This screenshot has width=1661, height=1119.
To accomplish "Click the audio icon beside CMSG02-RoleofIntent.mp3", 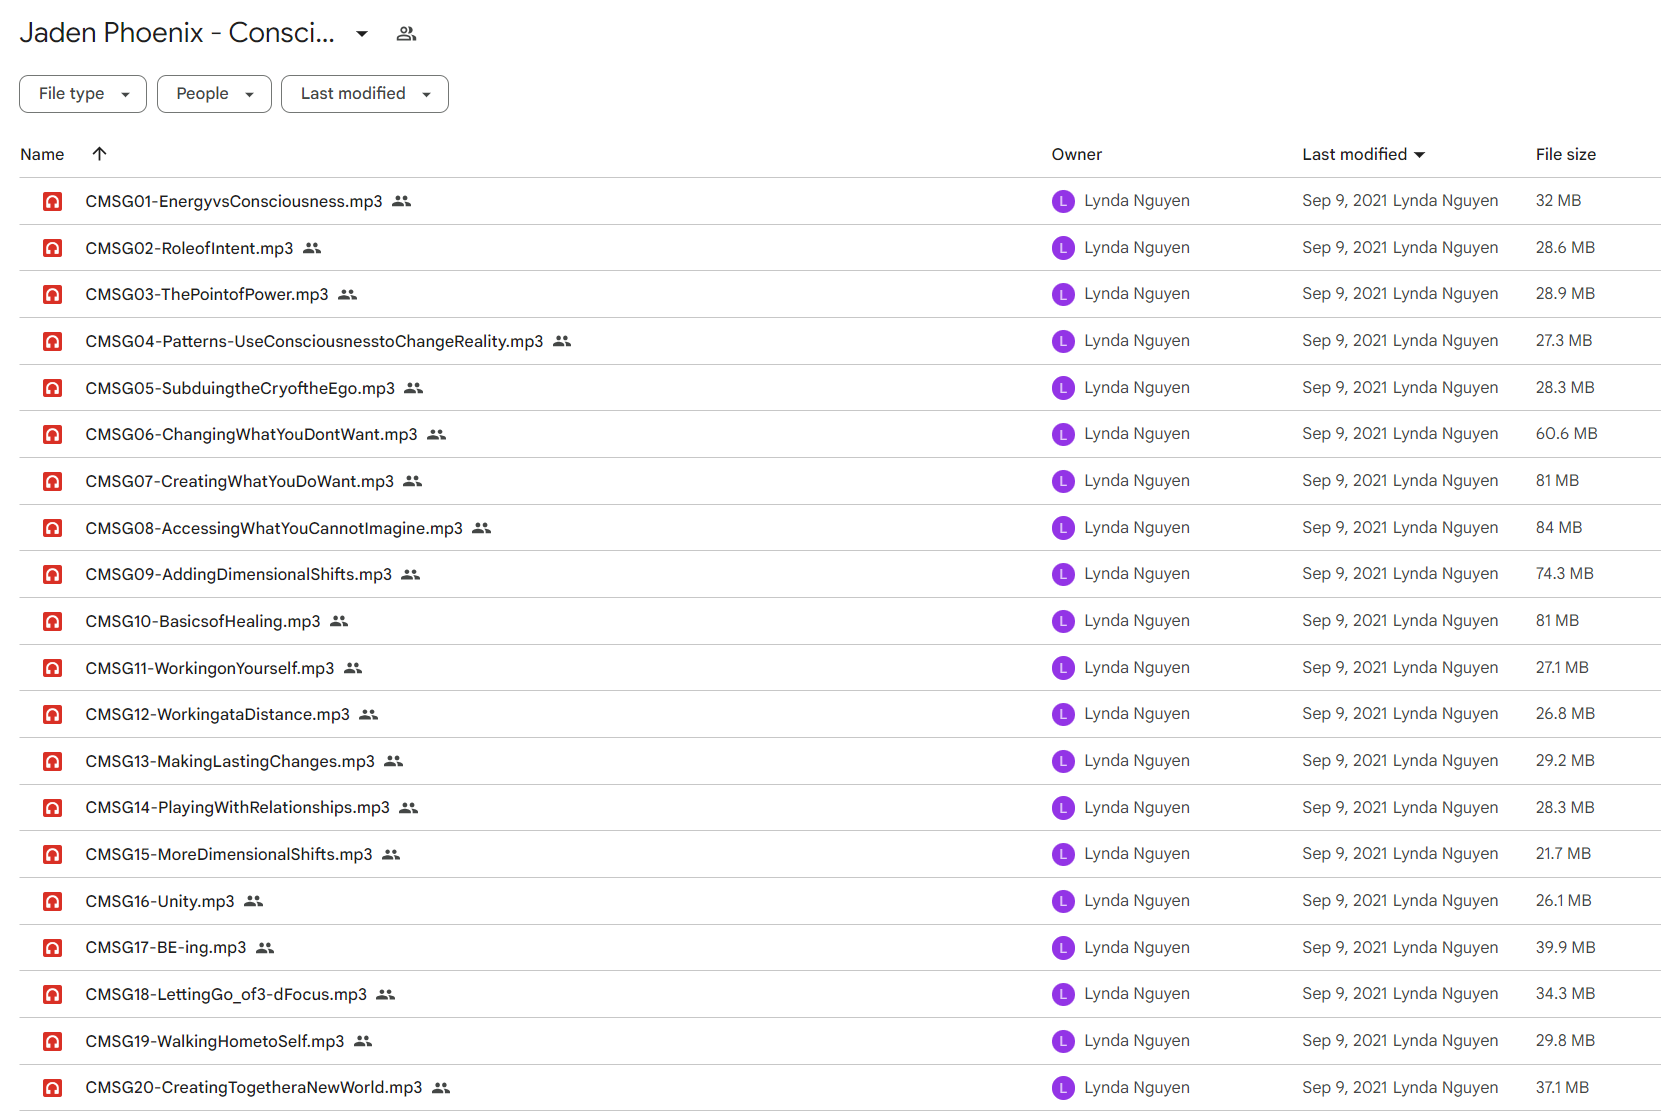I will coord(52,248).
